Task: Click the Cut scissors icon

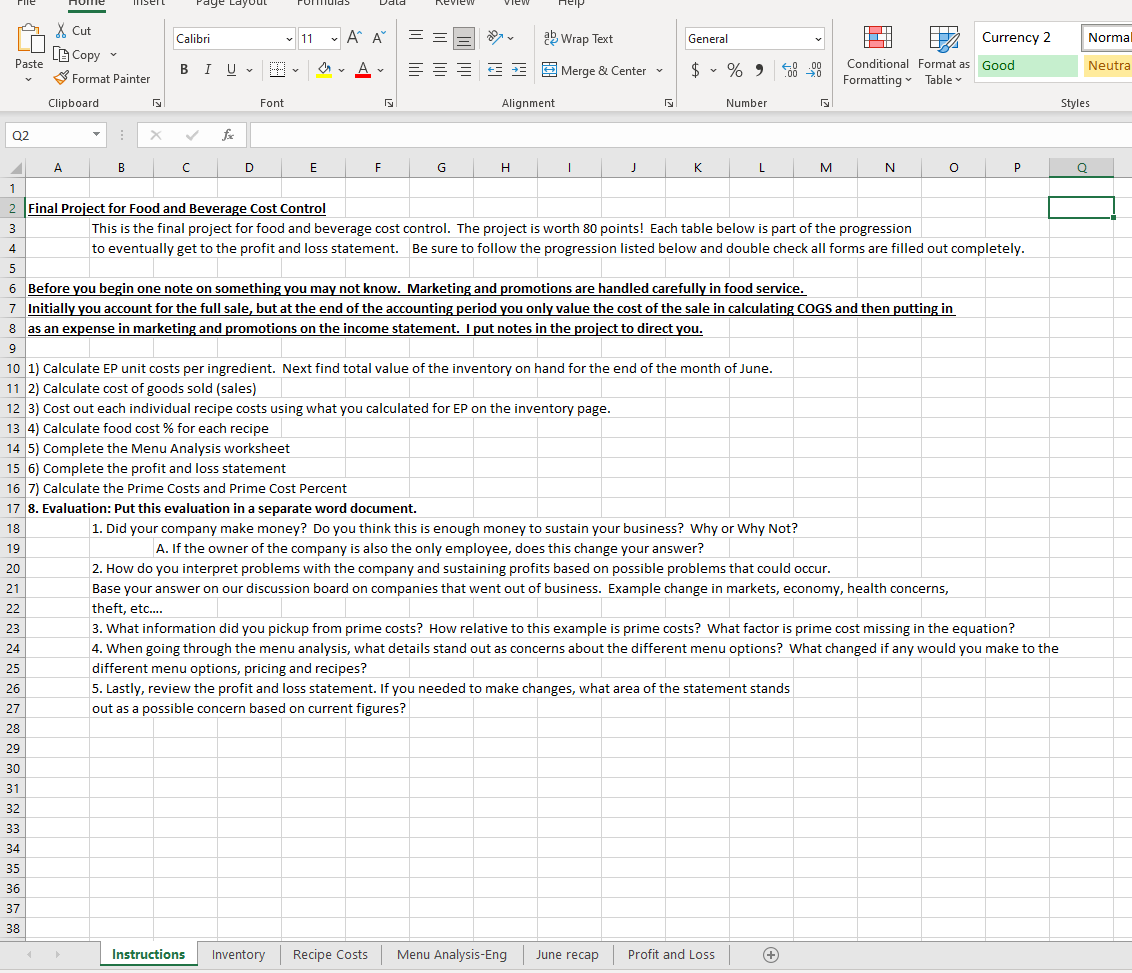Action: pos(61,30)
